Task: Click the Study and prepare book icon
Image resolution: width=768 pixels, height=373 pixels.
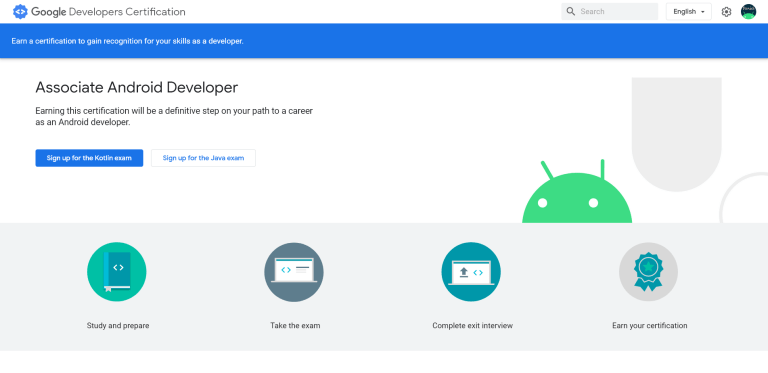Action: [x=117, y=272]
